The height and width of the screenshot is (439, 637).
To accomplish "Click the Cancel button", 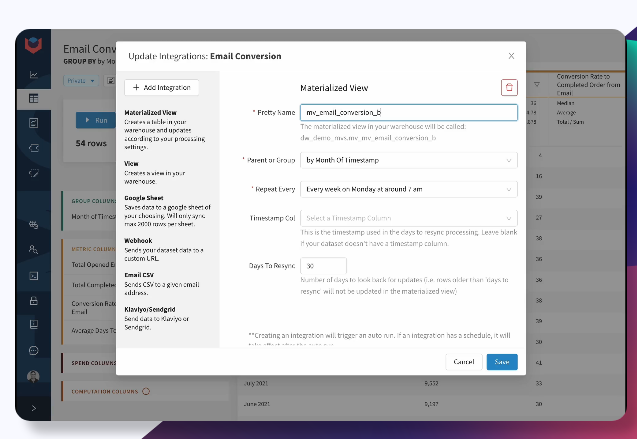I will [464, 362].
